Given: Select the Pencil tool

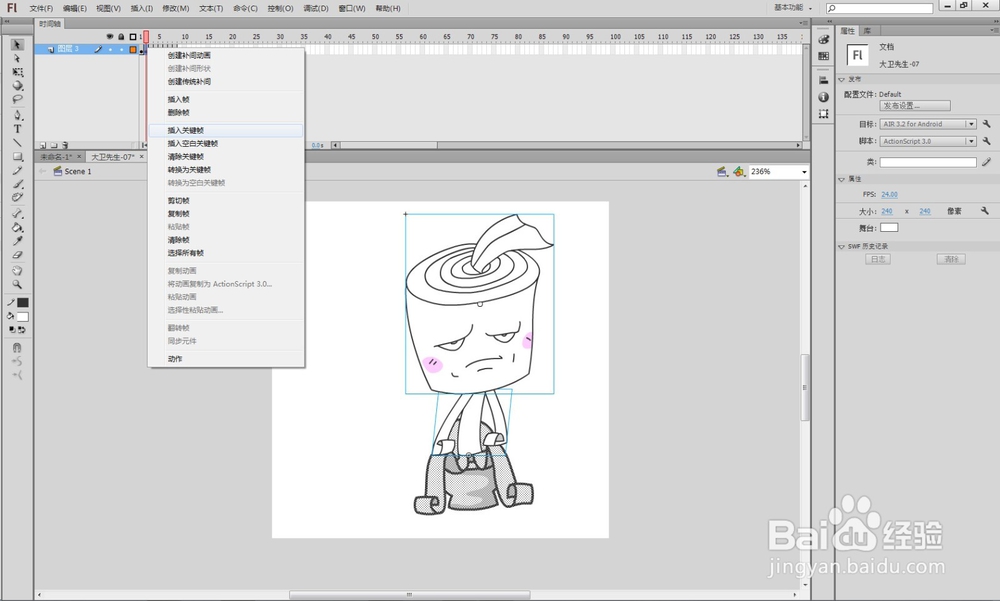Looking at the screenshot, I should tap(17, 170).
